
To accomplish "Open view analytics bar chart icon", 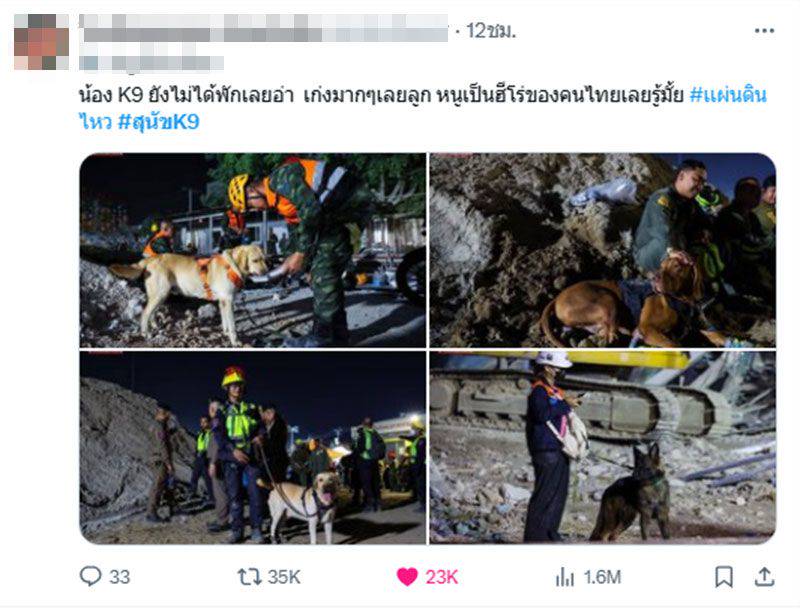I will [x=564, y=577].
